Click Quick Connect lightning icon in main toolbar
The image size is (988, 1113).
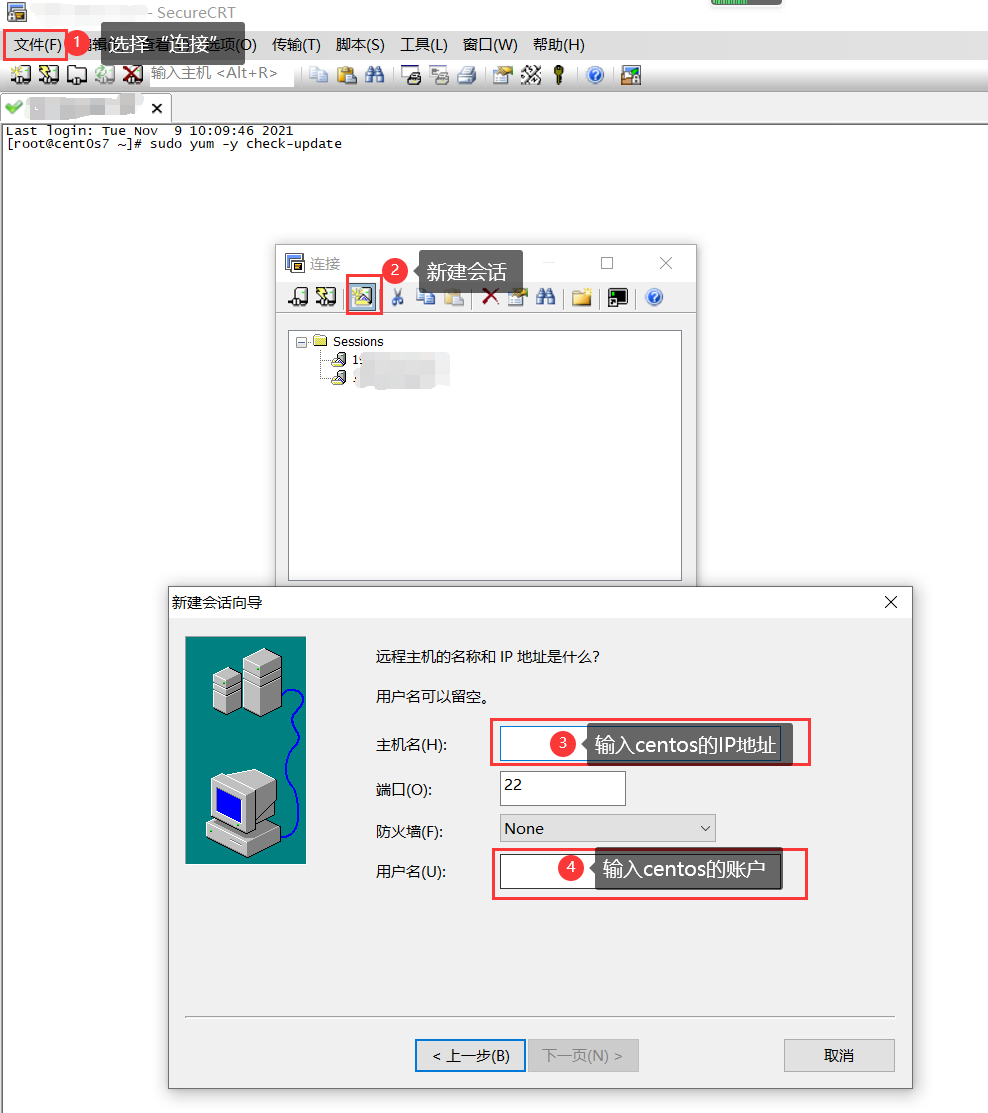(x=49, y=75)
